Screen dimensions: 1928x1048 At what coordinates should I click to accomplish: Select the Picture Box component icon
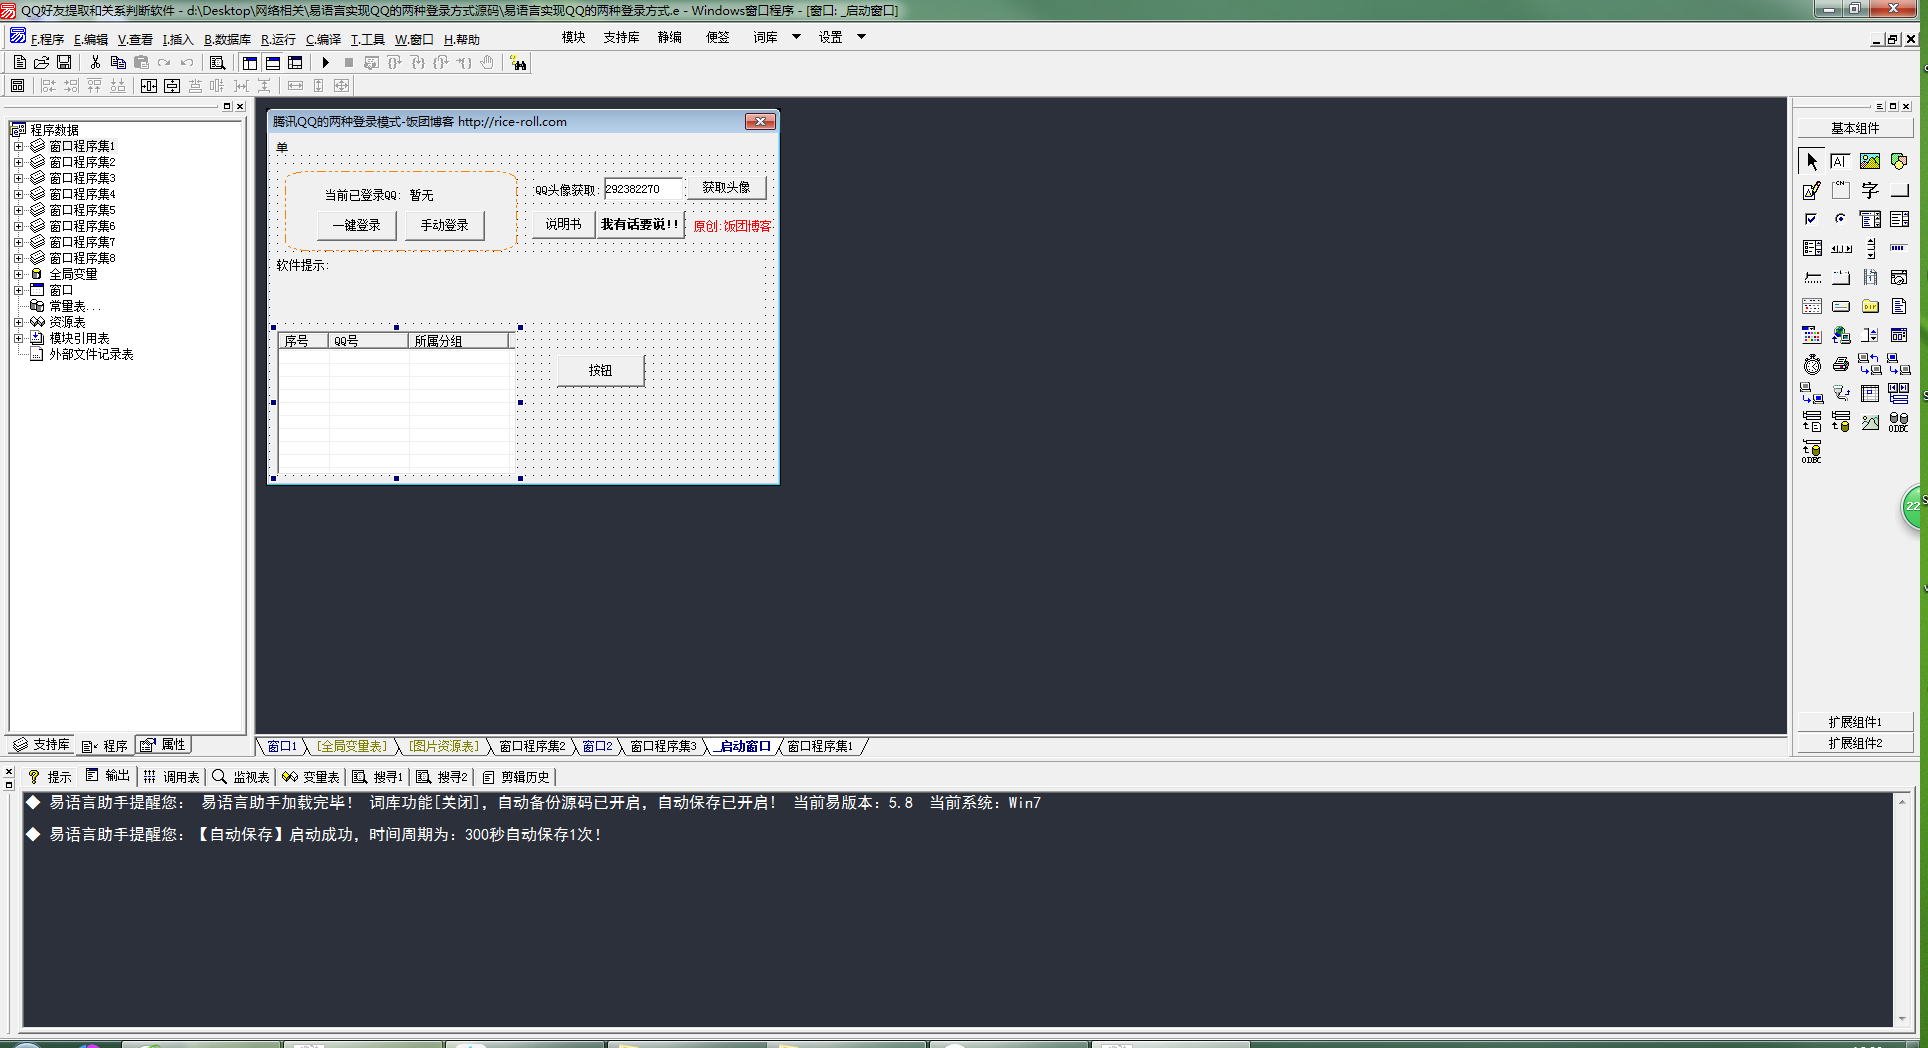(1870, 161)
